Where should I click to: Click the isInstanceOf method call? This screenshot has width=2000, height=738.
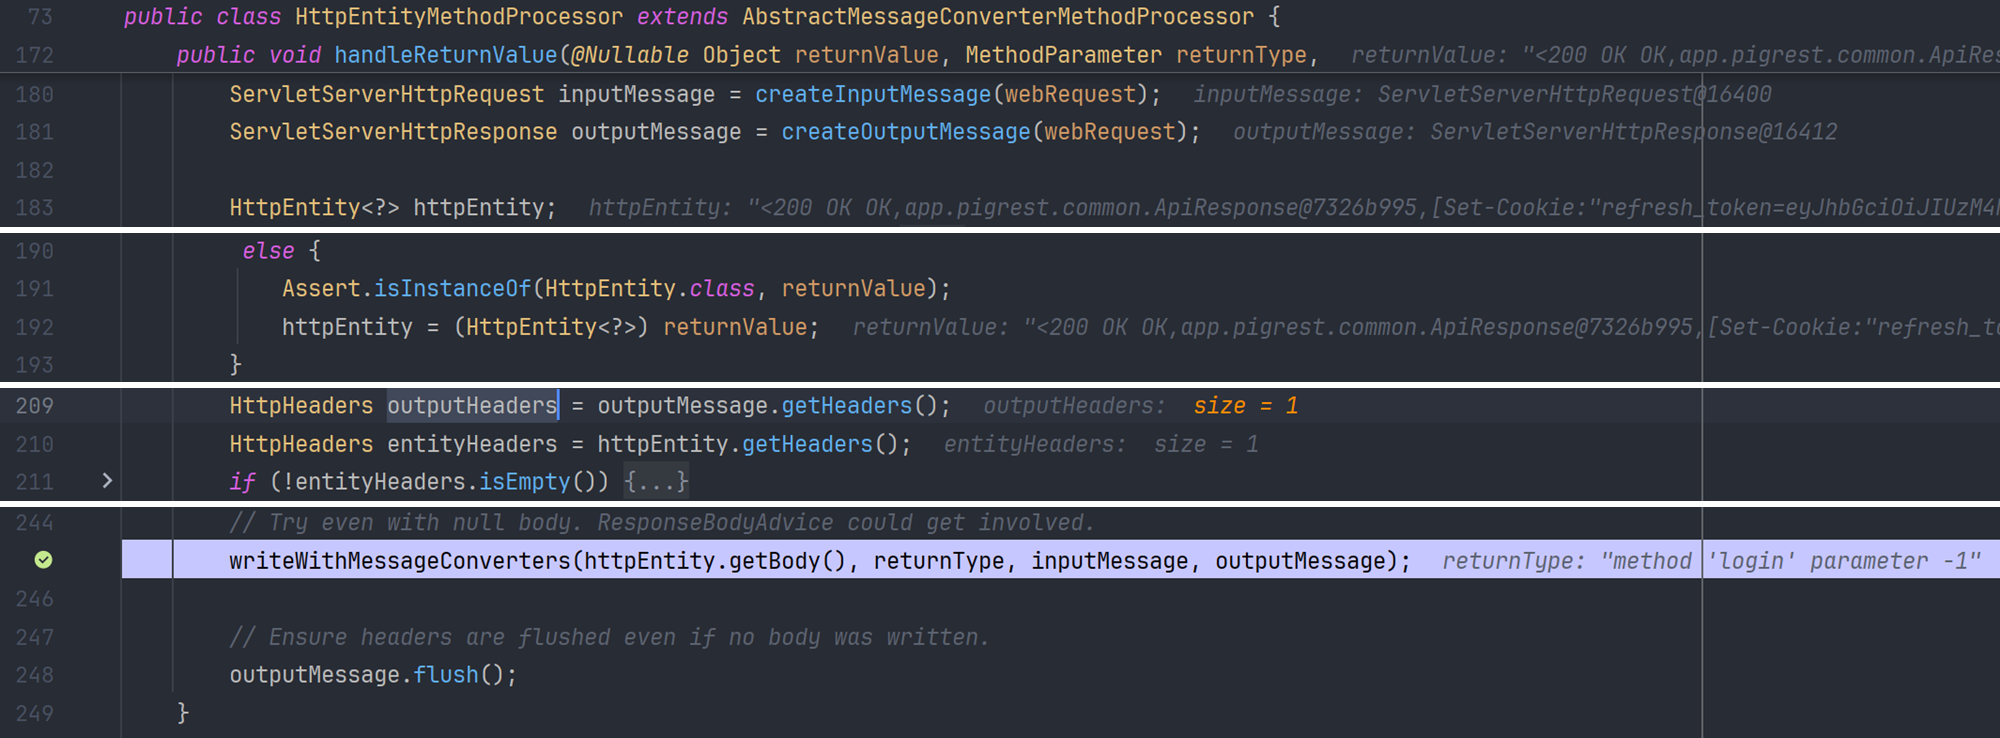[x=452, y=289]
